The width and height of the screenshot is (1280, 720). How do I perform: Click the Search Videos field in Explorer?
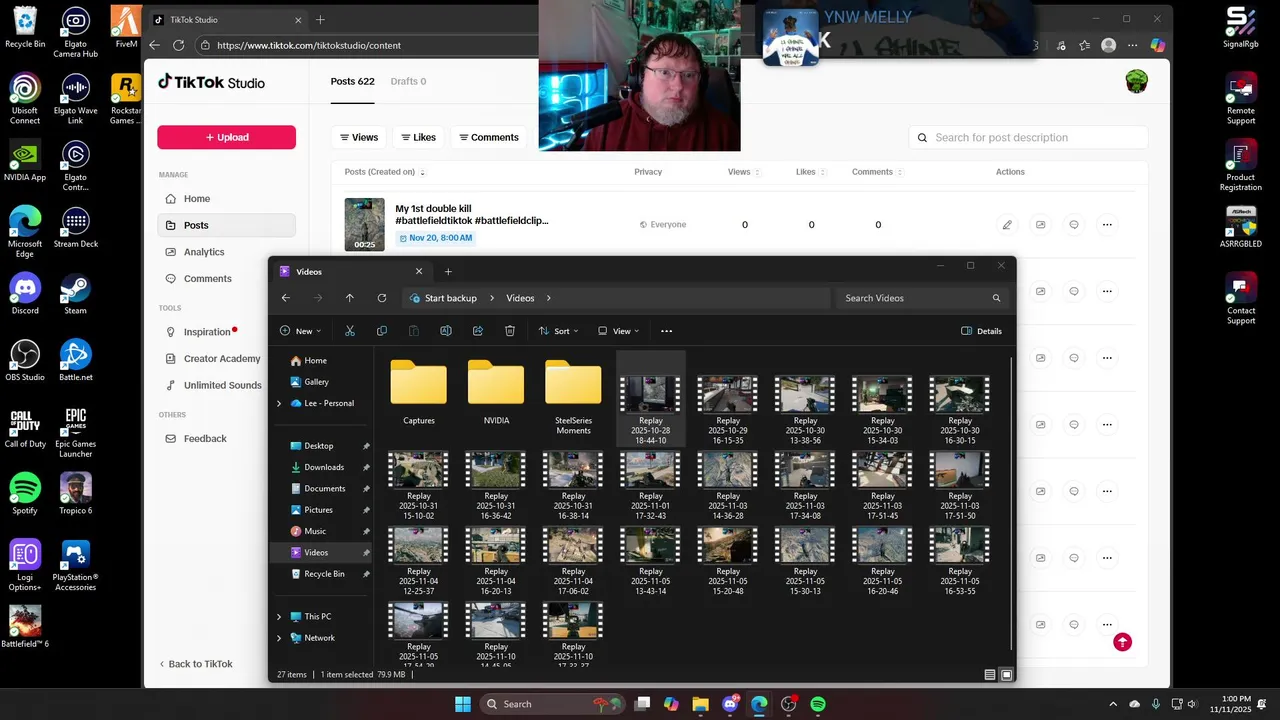[x=921, y=298]
